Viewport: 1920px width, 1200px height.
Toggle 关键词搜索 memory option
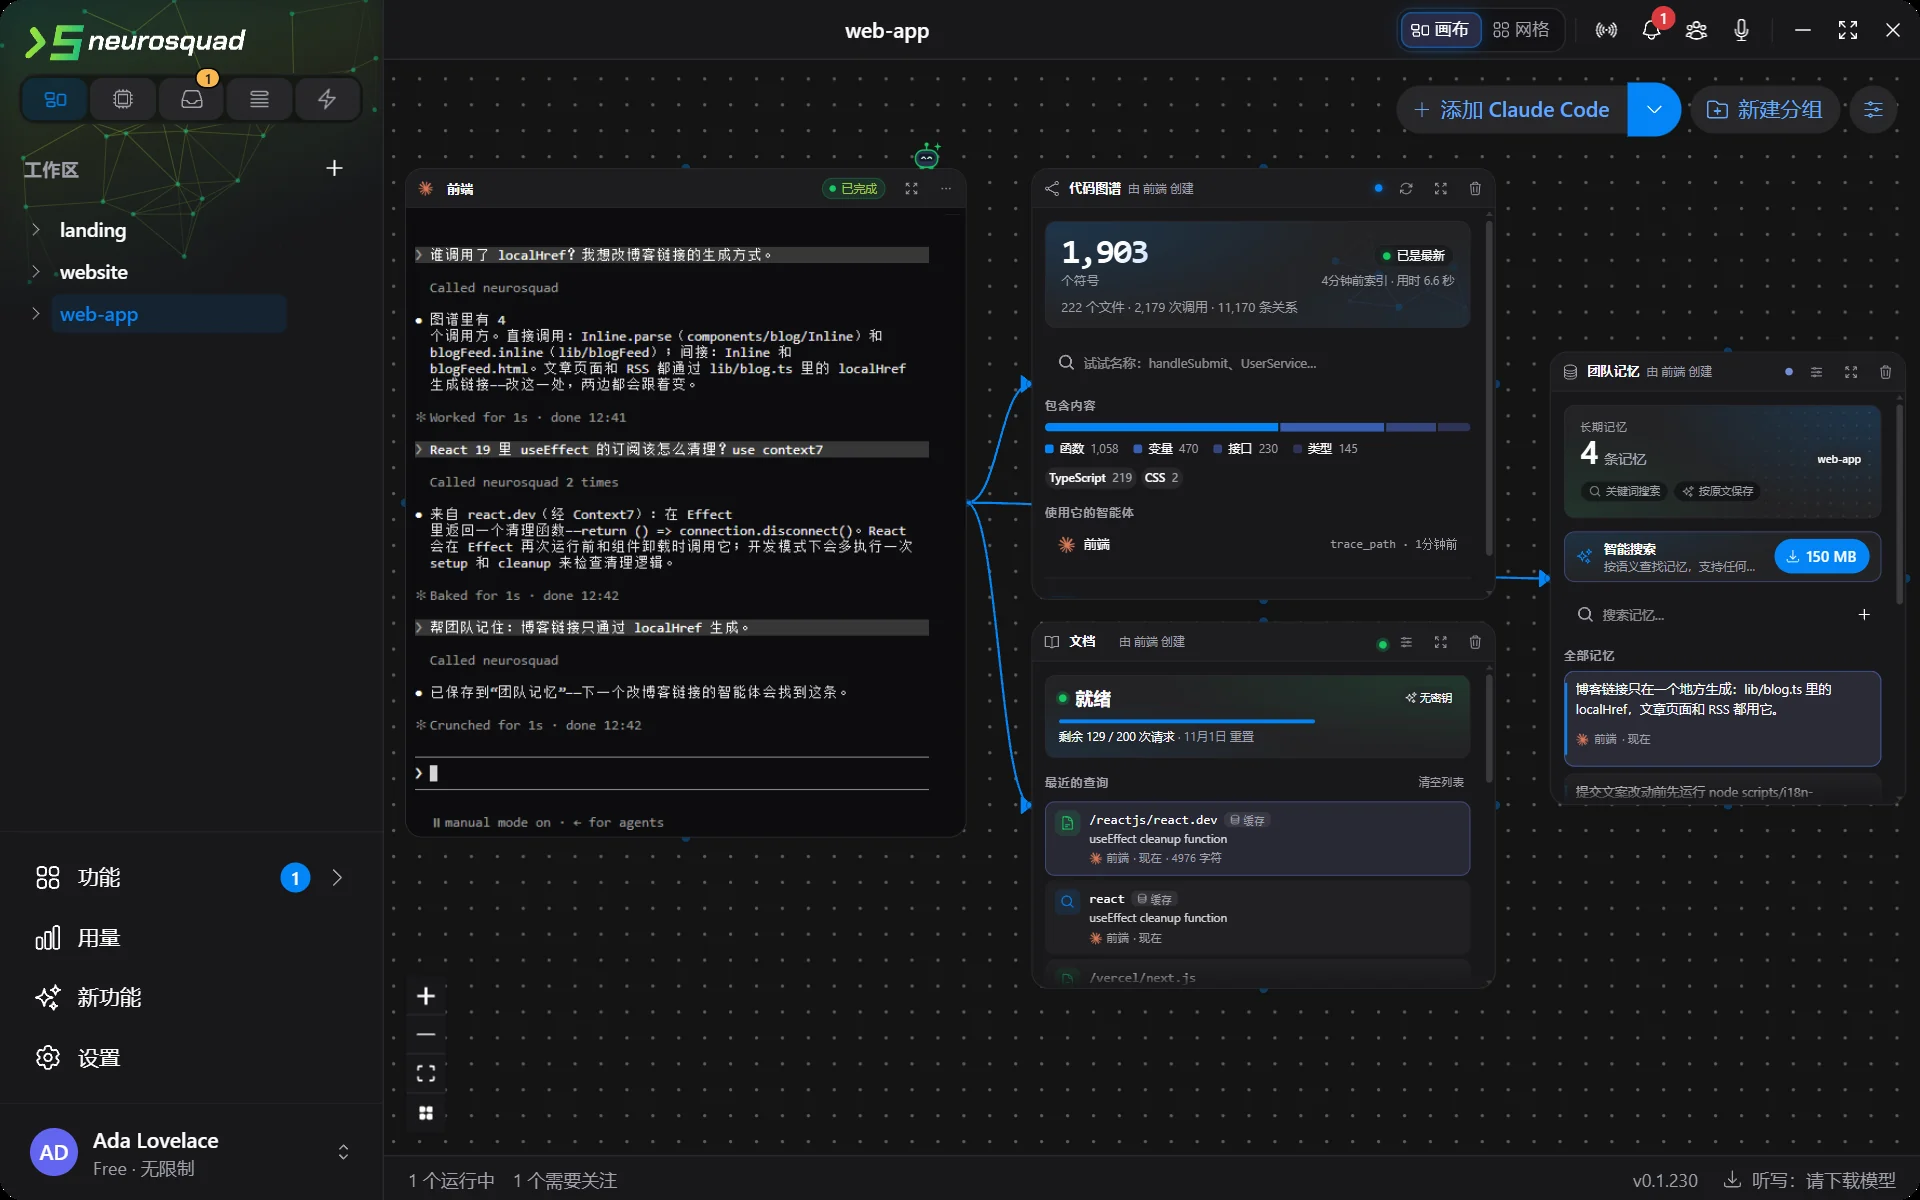pyautogui.click(x=1624, y=491)
